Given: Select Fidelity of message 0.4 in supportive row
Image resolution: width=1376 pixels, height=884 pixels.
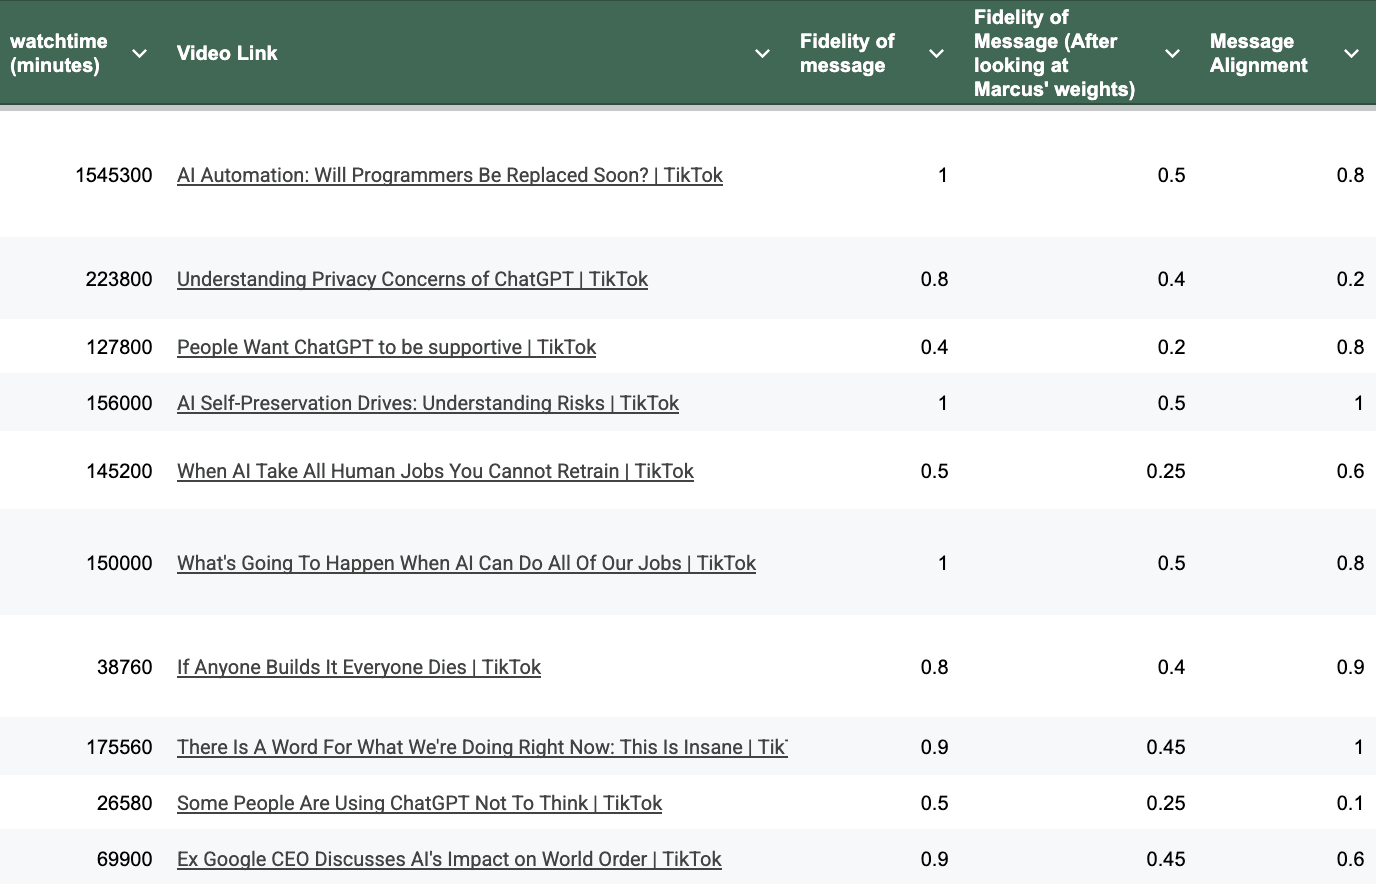Looking at the screenshot, I should tap(934, 347).
